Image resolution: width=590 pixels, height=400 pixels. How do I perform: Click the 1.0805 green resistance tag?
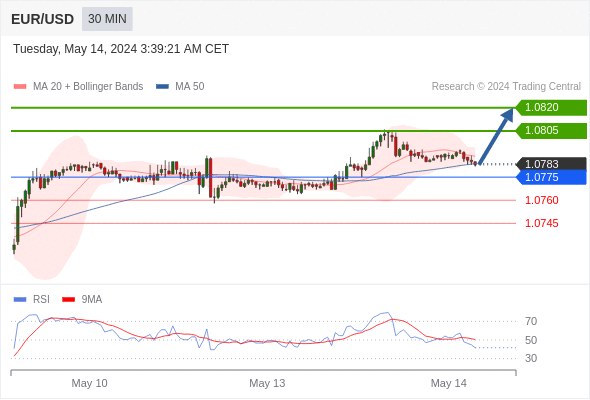[x=551, y=131]
